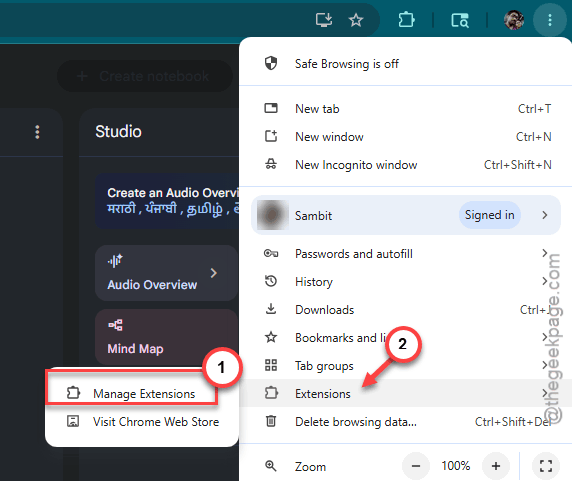Click the Downloads arrow icon
The image size is (572, 481).
(x=271, y=309)
